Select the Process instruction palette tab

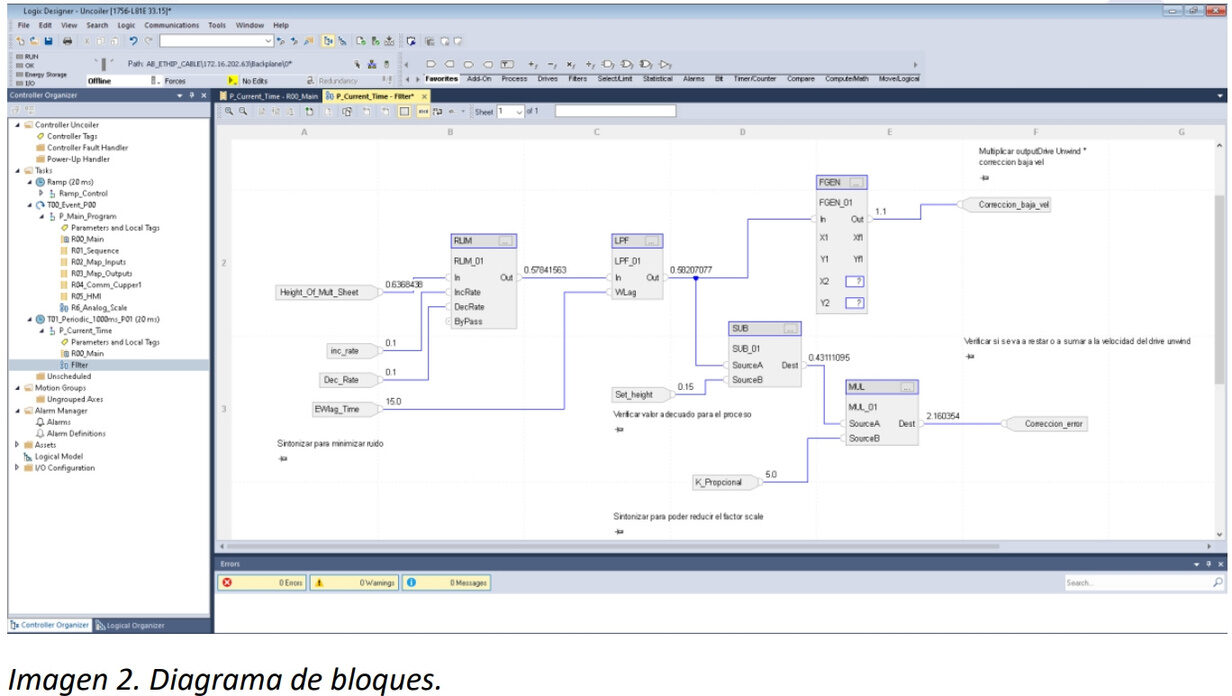click(x=514, y=78)
